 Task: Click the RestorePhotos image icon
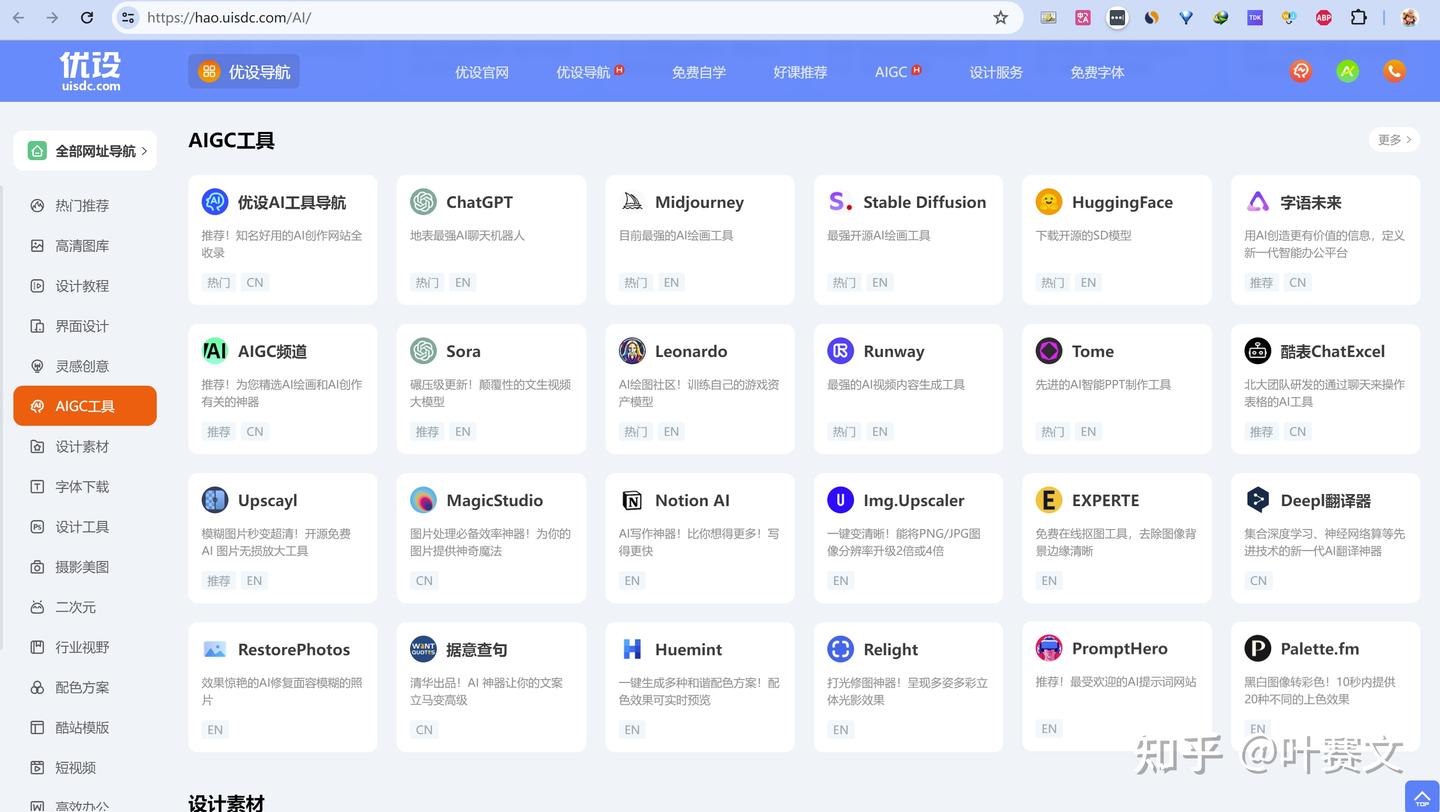(215, 649)
